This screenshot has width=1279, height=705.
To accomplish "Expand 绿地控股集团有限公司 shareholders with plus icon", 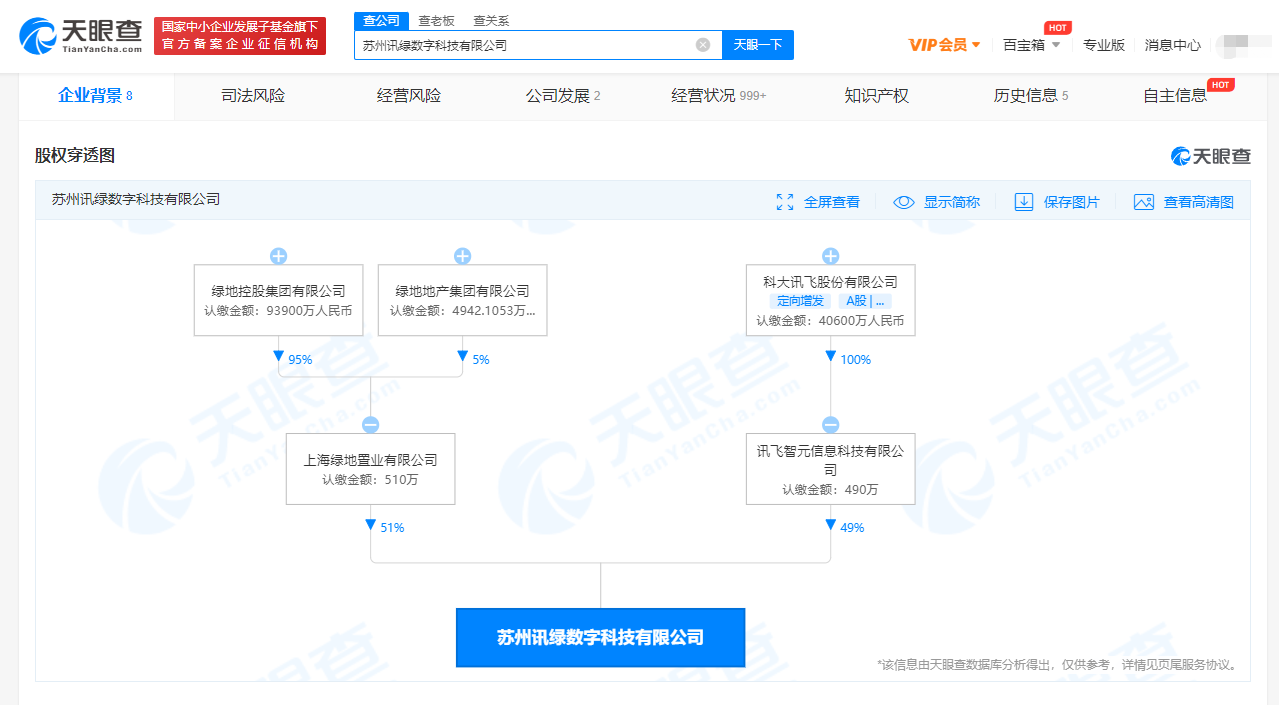I will [x=279, y=256].
